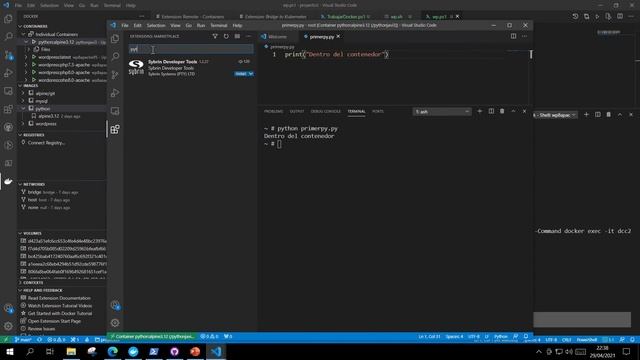The width and height of the screenshot is (640, 360).
Task: Open Install button dropdown arrow for Sybrin
Action: [x=251, y=74]
